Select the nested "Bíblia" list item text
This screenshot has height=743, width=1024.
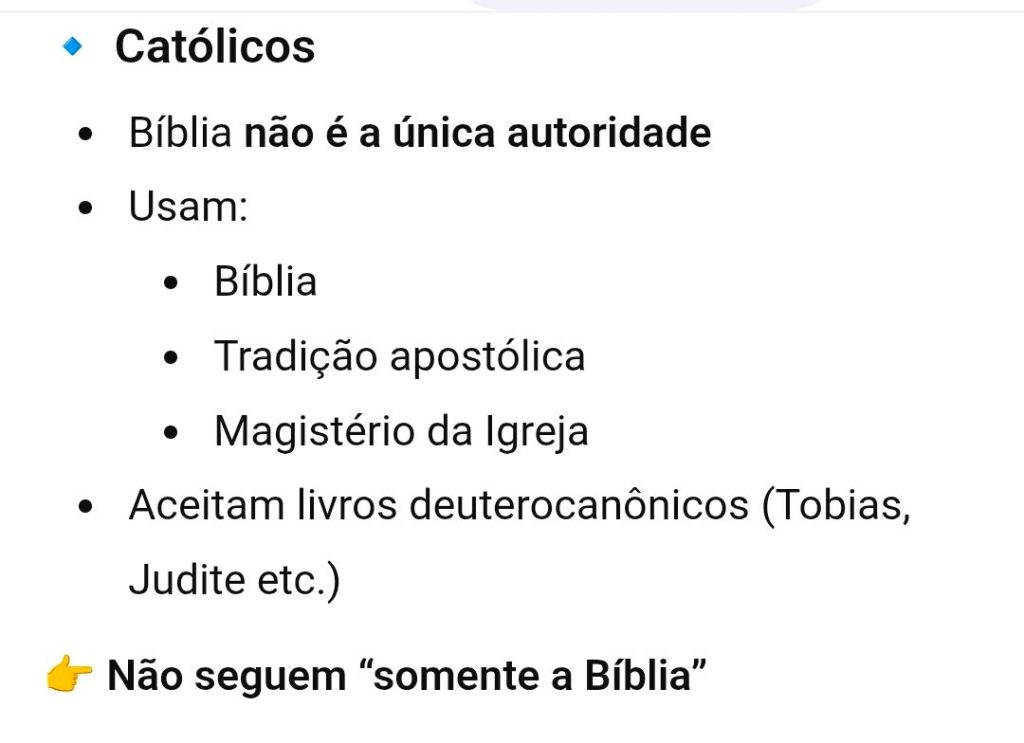coord(265,282)
